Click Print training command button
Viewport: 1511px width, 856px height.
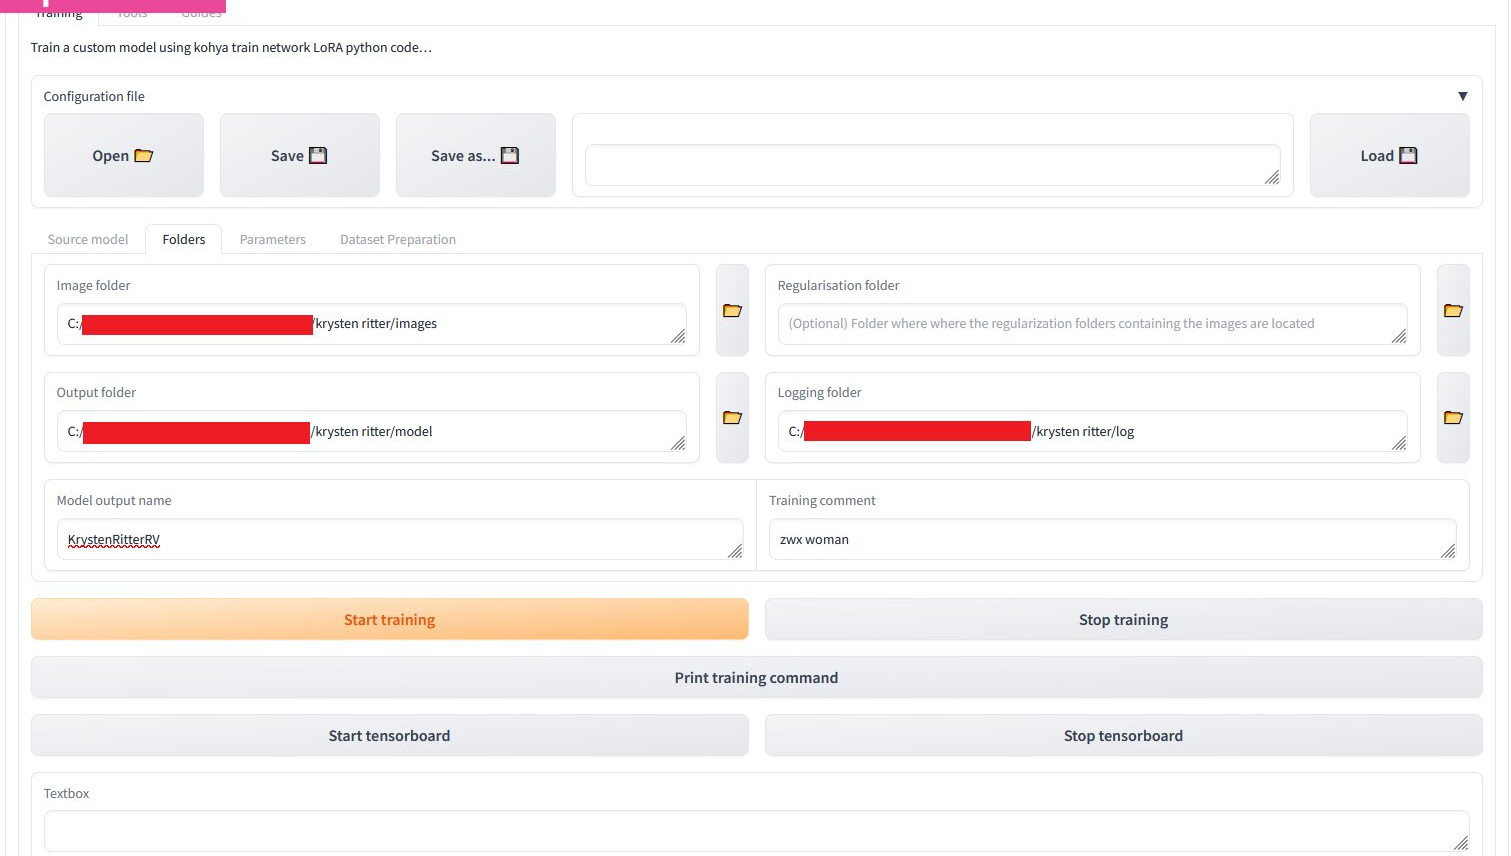pyautogui.click(x=756, y=678)
